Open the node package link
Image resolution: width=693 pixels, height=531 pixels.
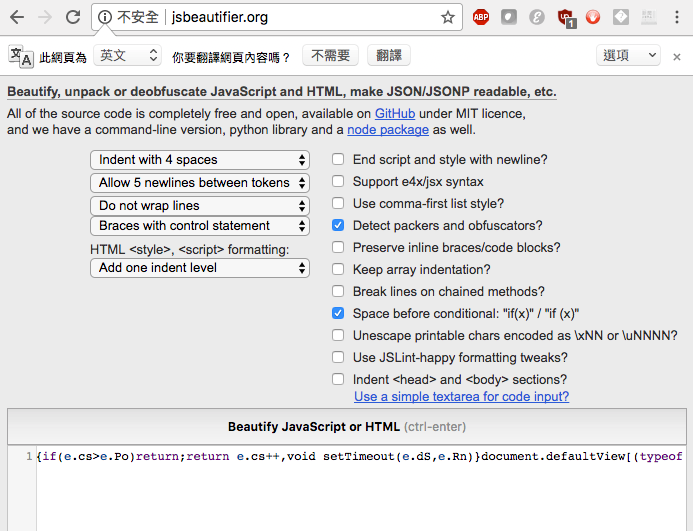point(388,130)
